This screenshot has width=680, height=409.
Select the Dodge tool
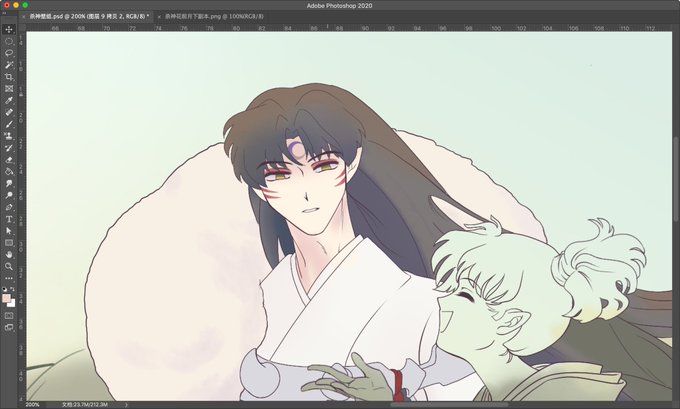tap(9, 195)
